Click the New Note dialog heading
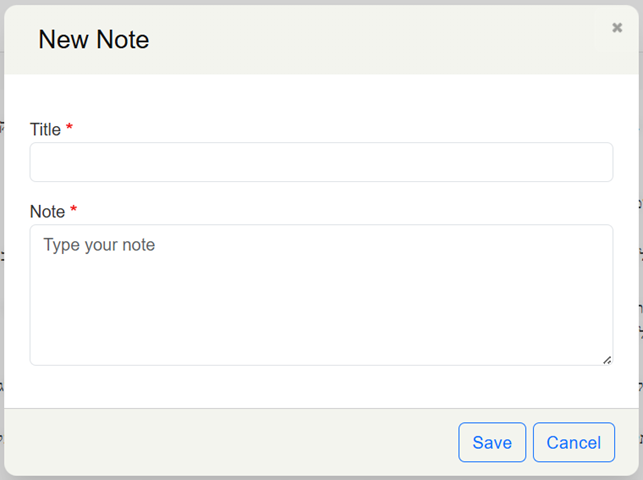Viewport: 643px width, 480px height. [93, 40]
